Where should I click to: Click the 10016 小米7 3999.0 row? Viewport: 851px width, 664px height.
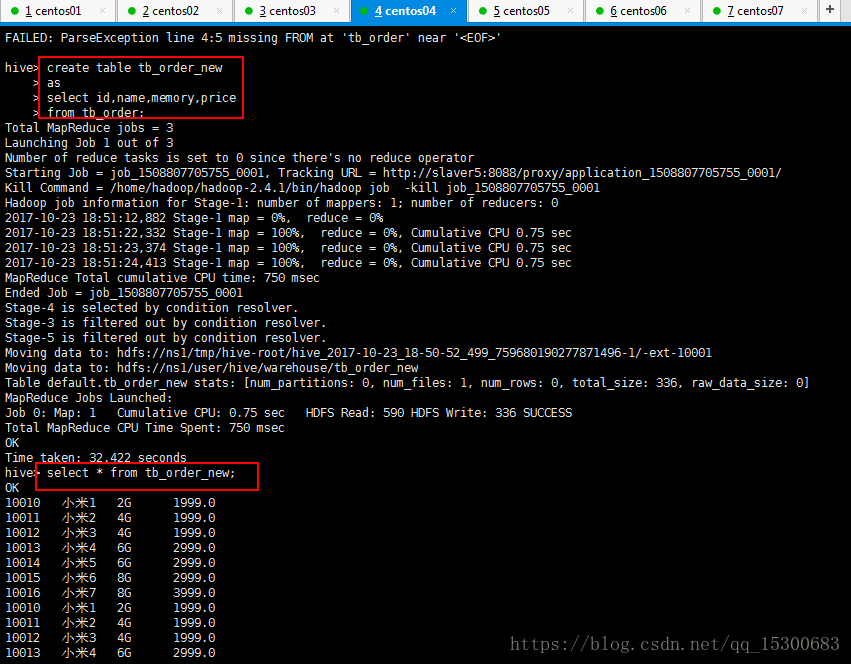110,593
